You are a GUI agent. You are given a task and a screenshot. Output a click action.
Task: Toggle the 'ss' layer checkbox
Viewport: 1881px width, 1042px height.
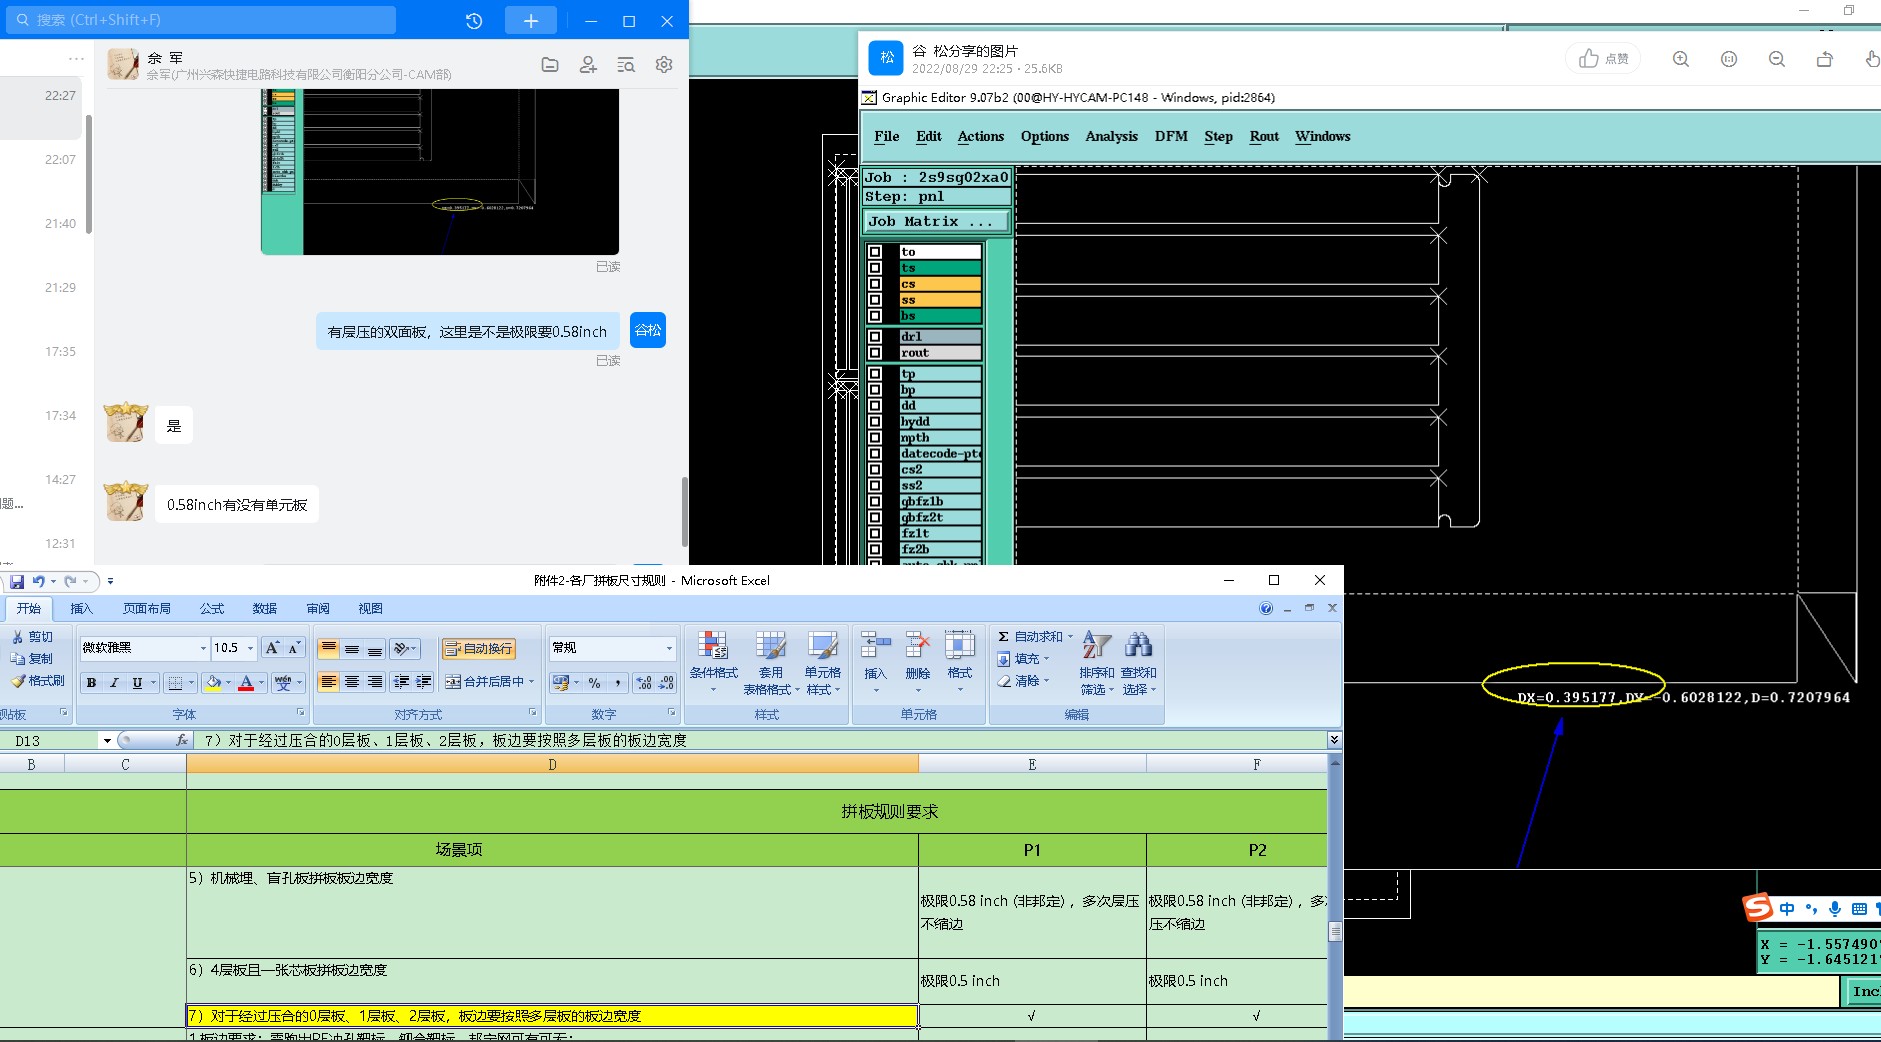(875, 300)
